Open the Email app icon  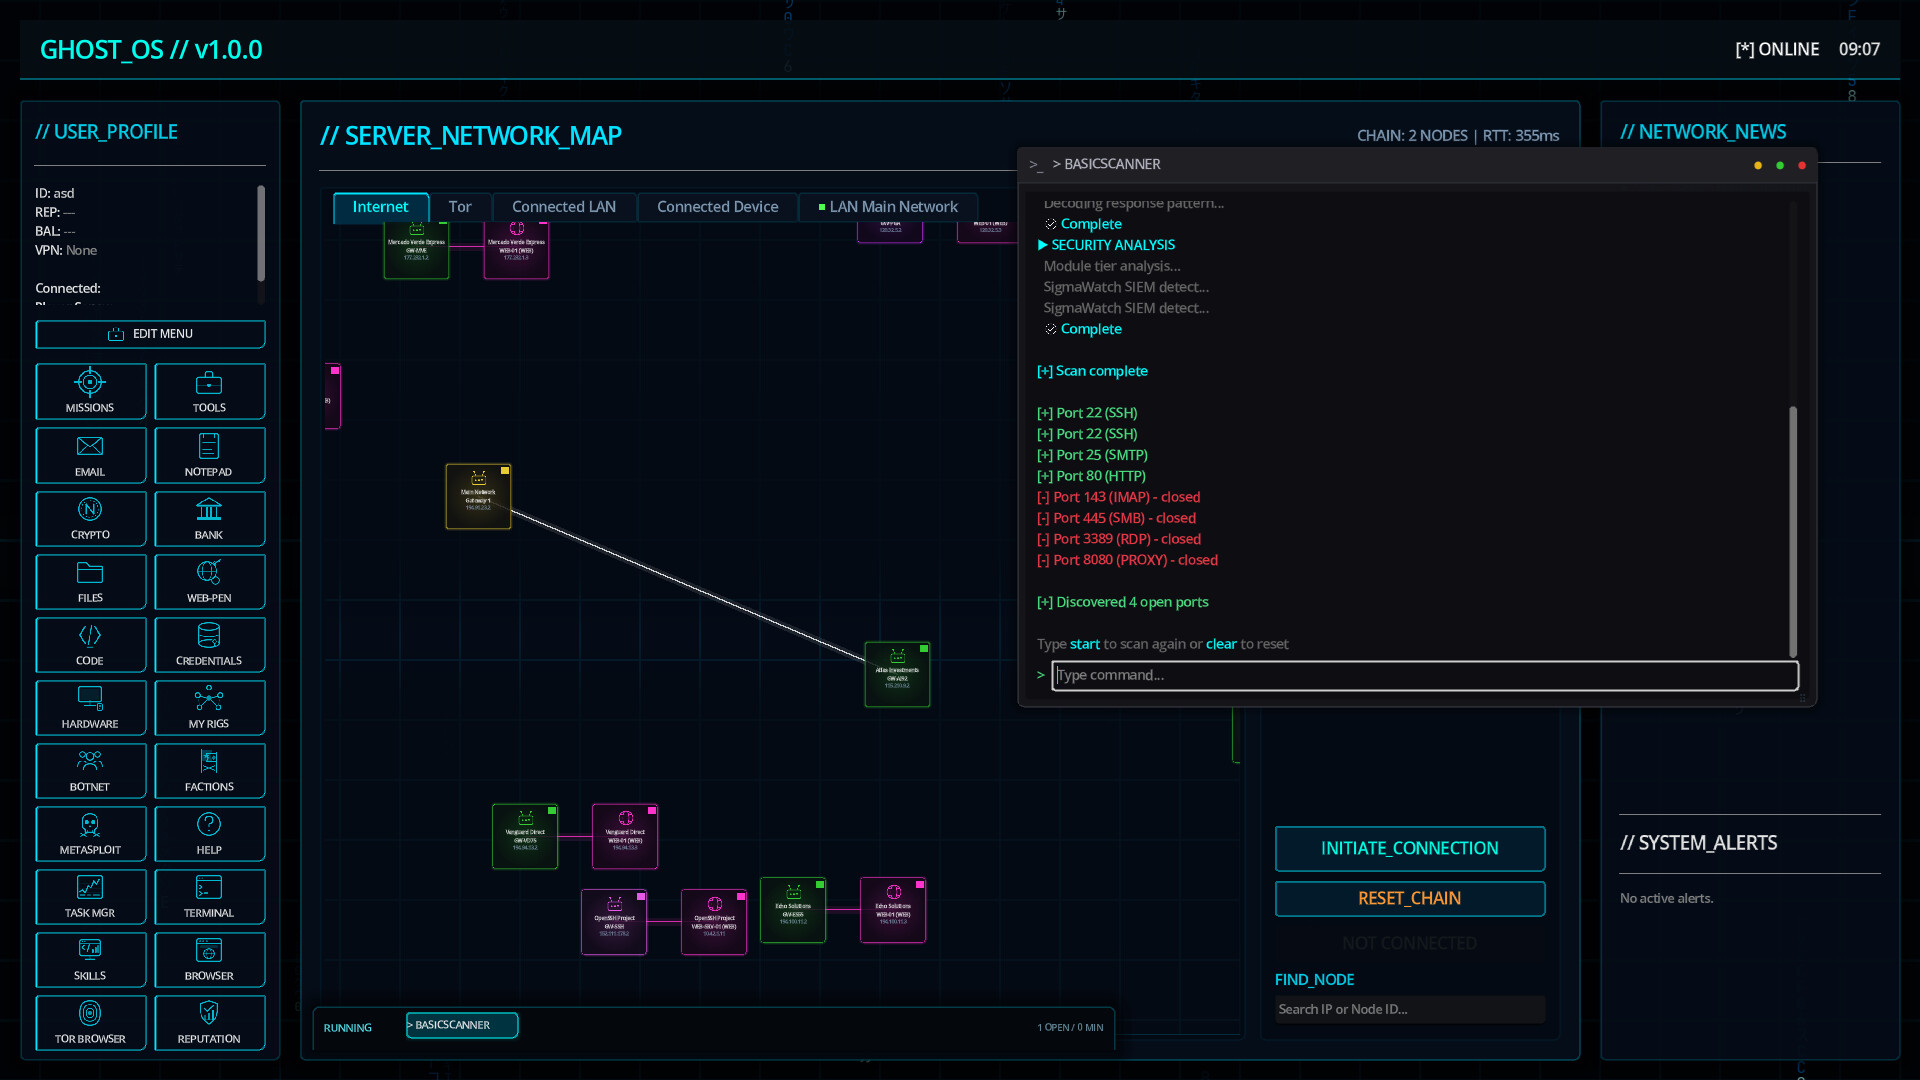click(x=90, y=455)
